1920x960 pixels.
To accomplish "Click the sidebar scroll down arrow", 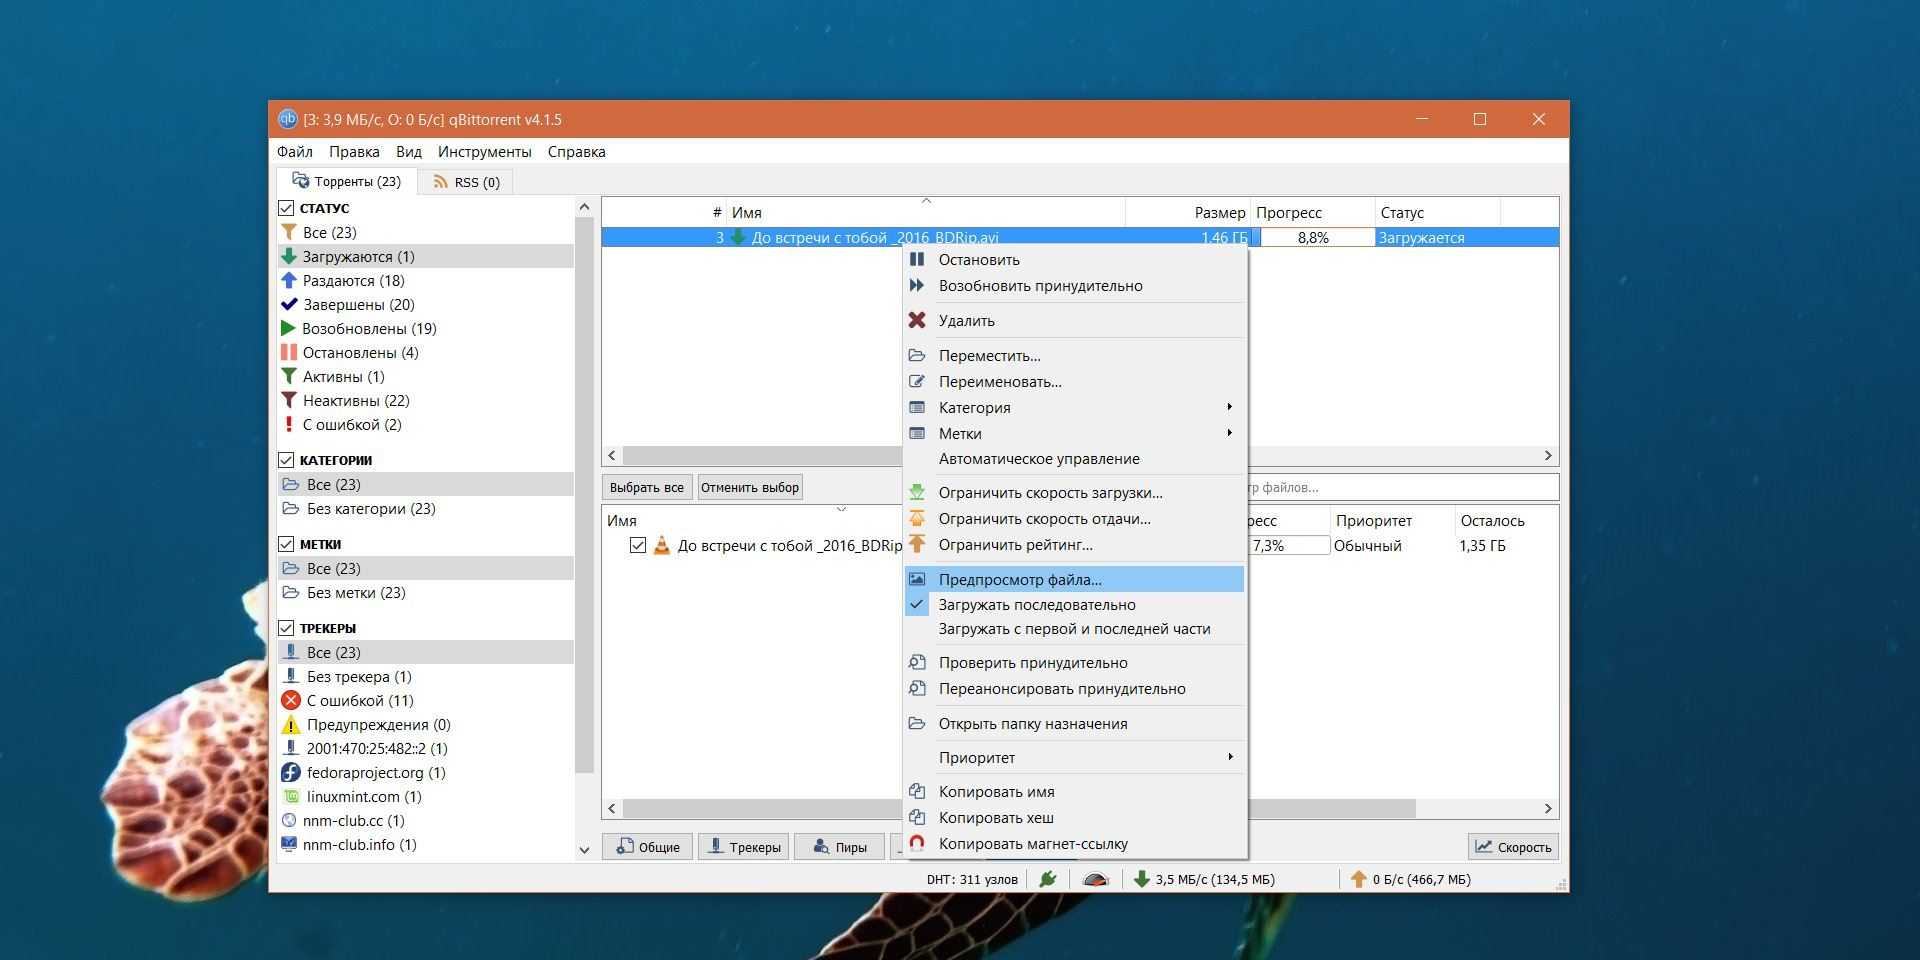I will pos(584,850).
